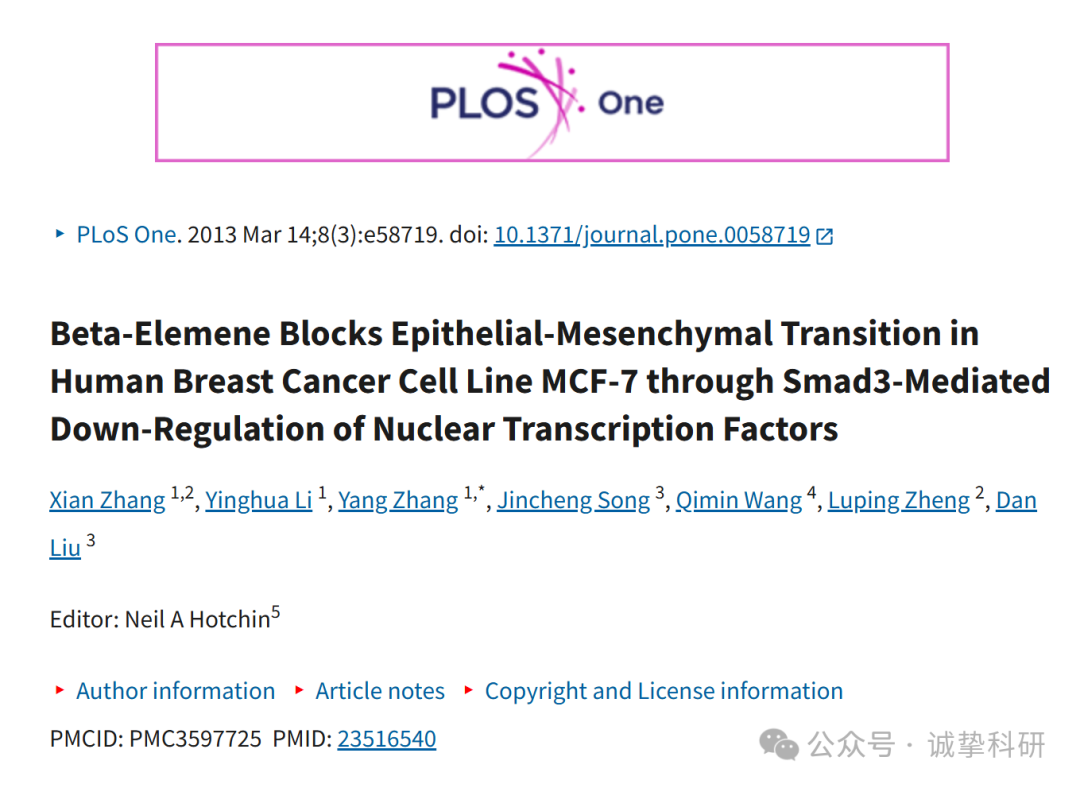Expand the red triangle before Article notes
The image size is (1080, 788).
coord(299,690)
